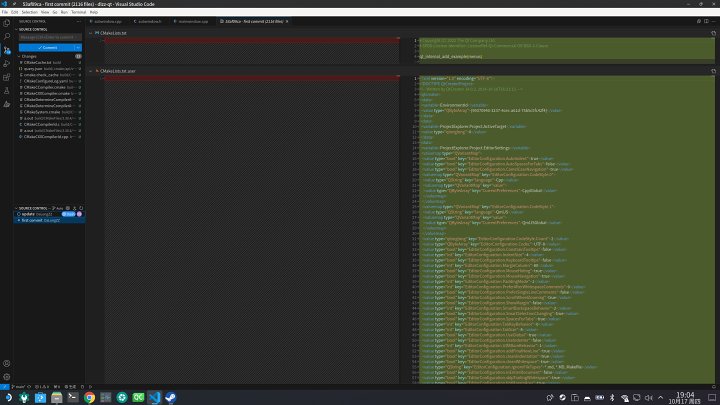The width and height of the screenshot is (720, 405).
Task: Open the Terminal menu
Action: coord(79,12)
